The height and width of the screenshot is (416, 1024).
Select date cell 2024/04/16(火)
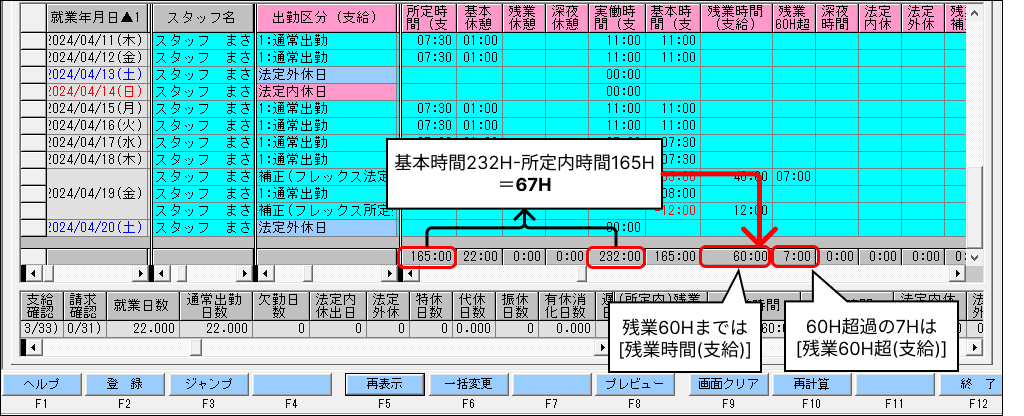pyautogui.click(x=98, y=125)
